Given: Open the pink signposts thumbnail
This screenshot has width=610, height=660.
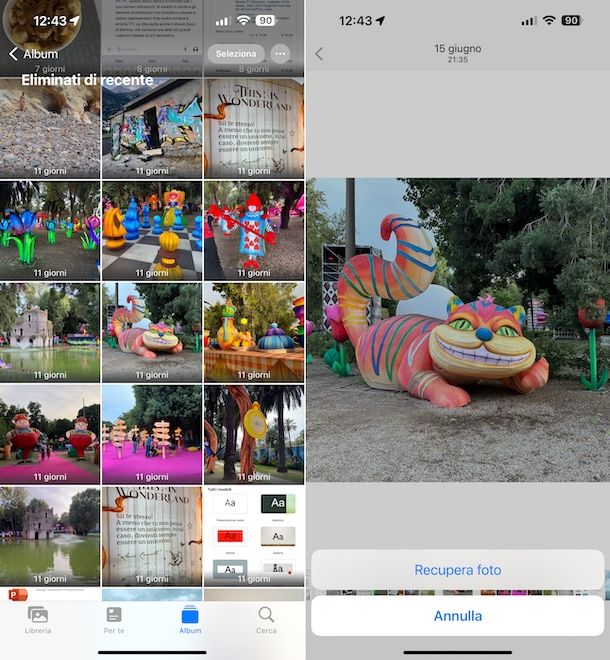Looking at the screenshot, I should point(152,434).
